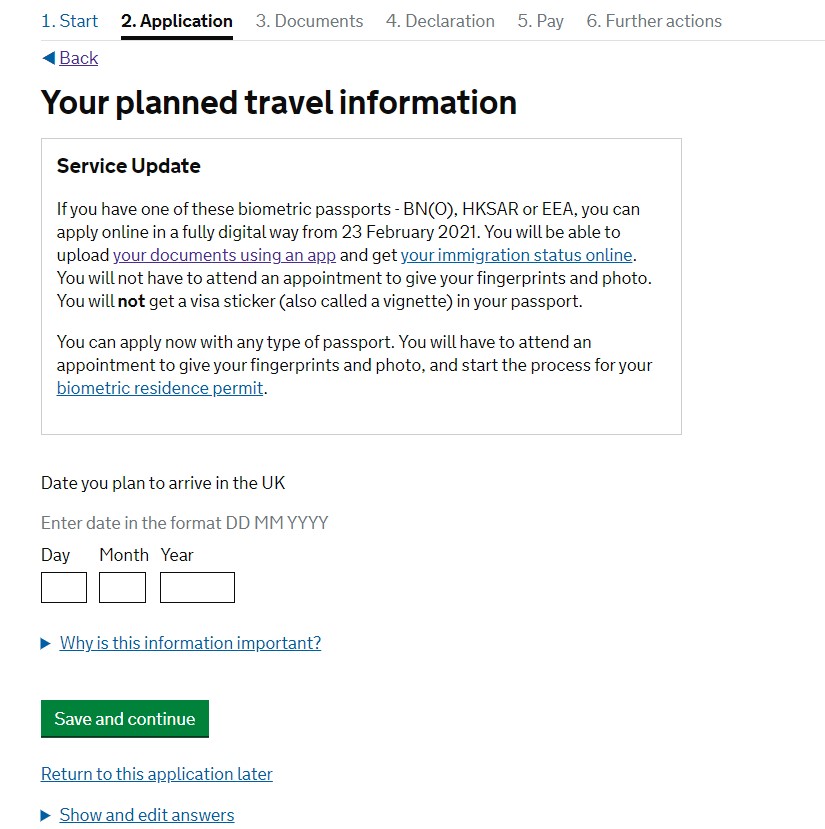Screen dimensions: 825x829
Task: Expand 'Why is this information important?' details
Action: (x=190, y=643)
